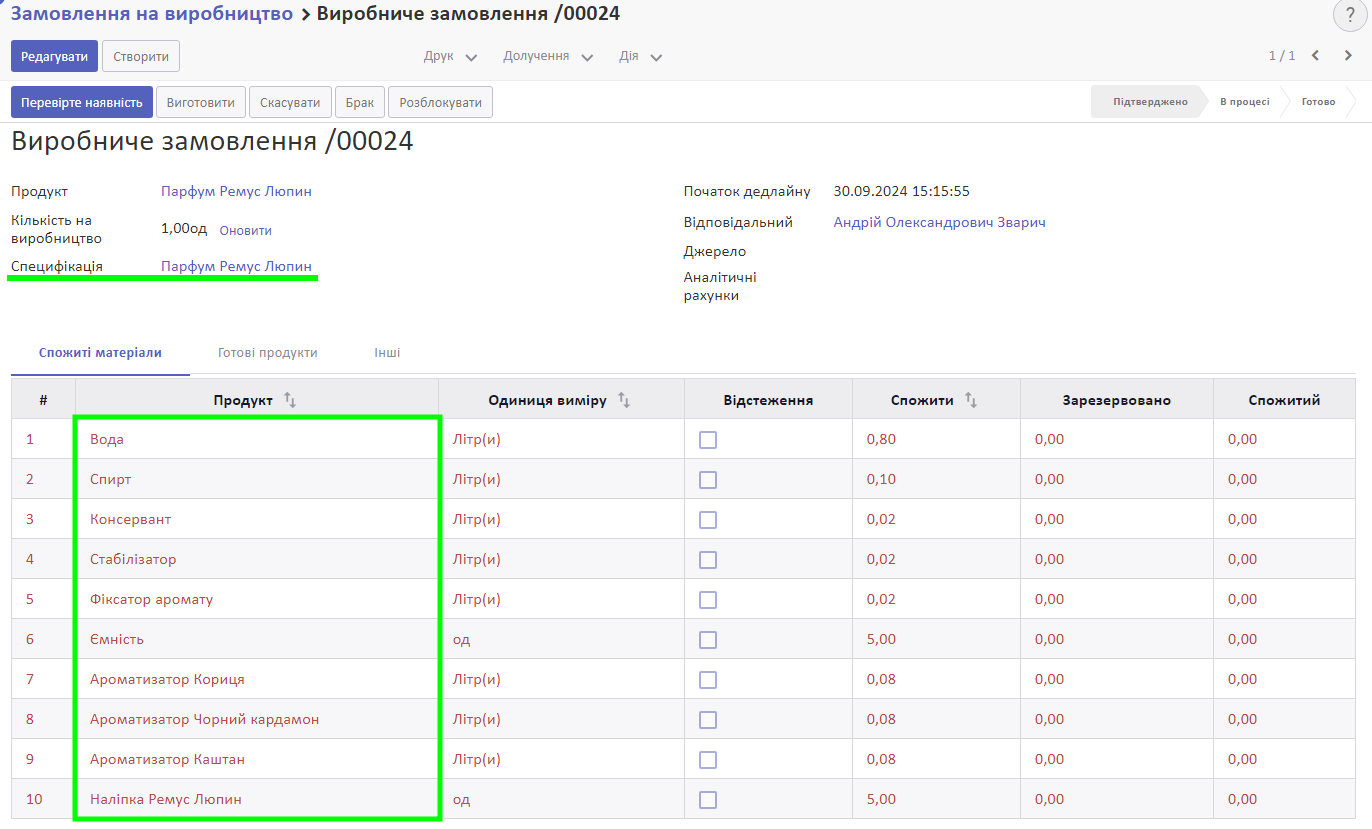
Task: Go to the next record arrow
Action: 1348,56
